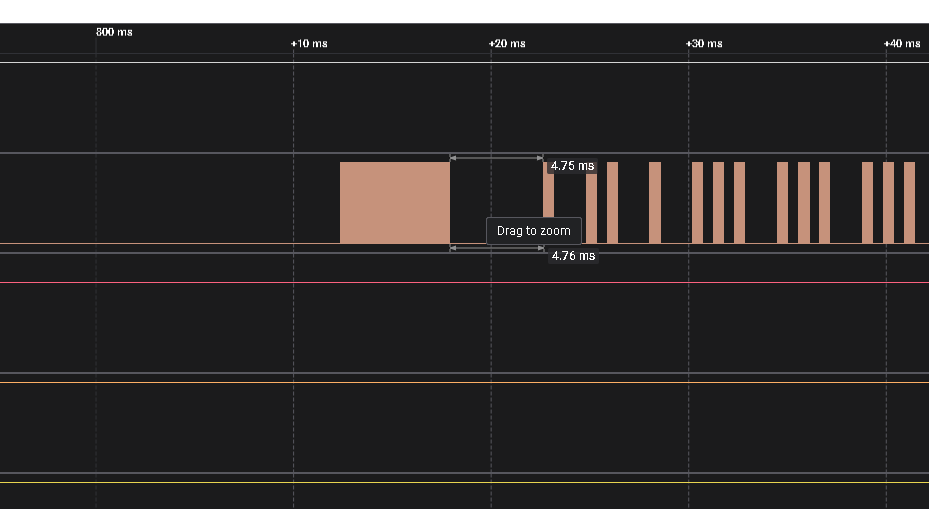This screenshot has width=929, height=509.
Task: Select the +40 ms time marker
Action: click(x=902, y=44)
